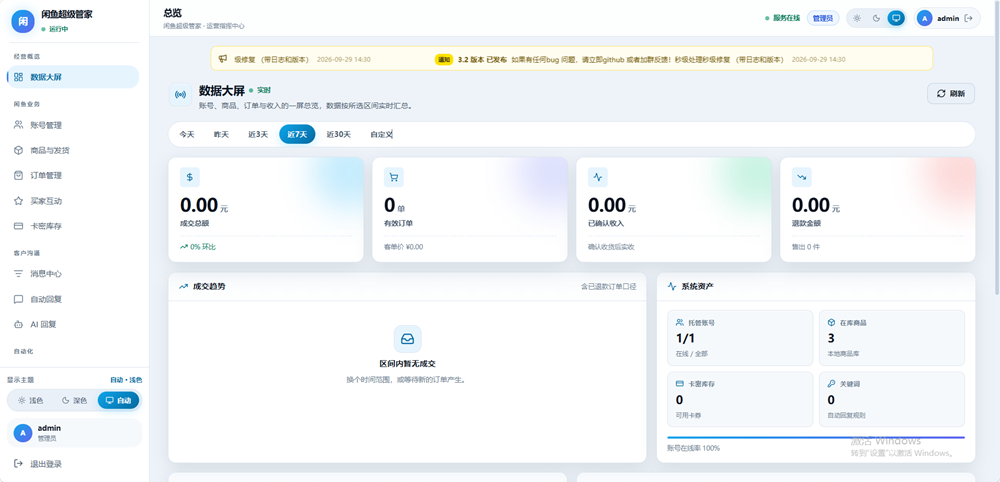
Task: Click the inbox icon in empty trend chart
Action: (408, 339)
